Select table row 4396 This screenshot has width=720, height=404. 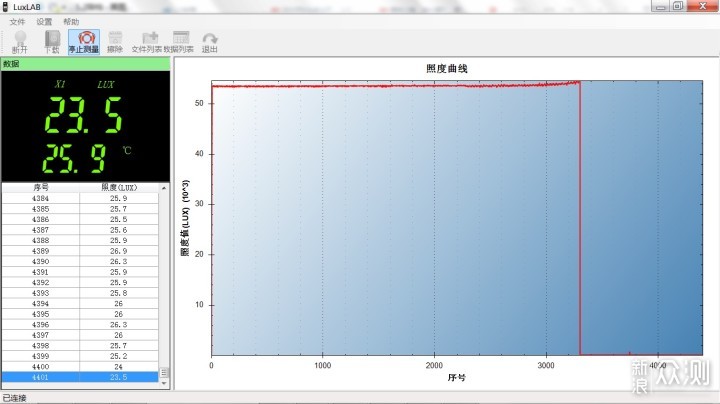(80, 325)
